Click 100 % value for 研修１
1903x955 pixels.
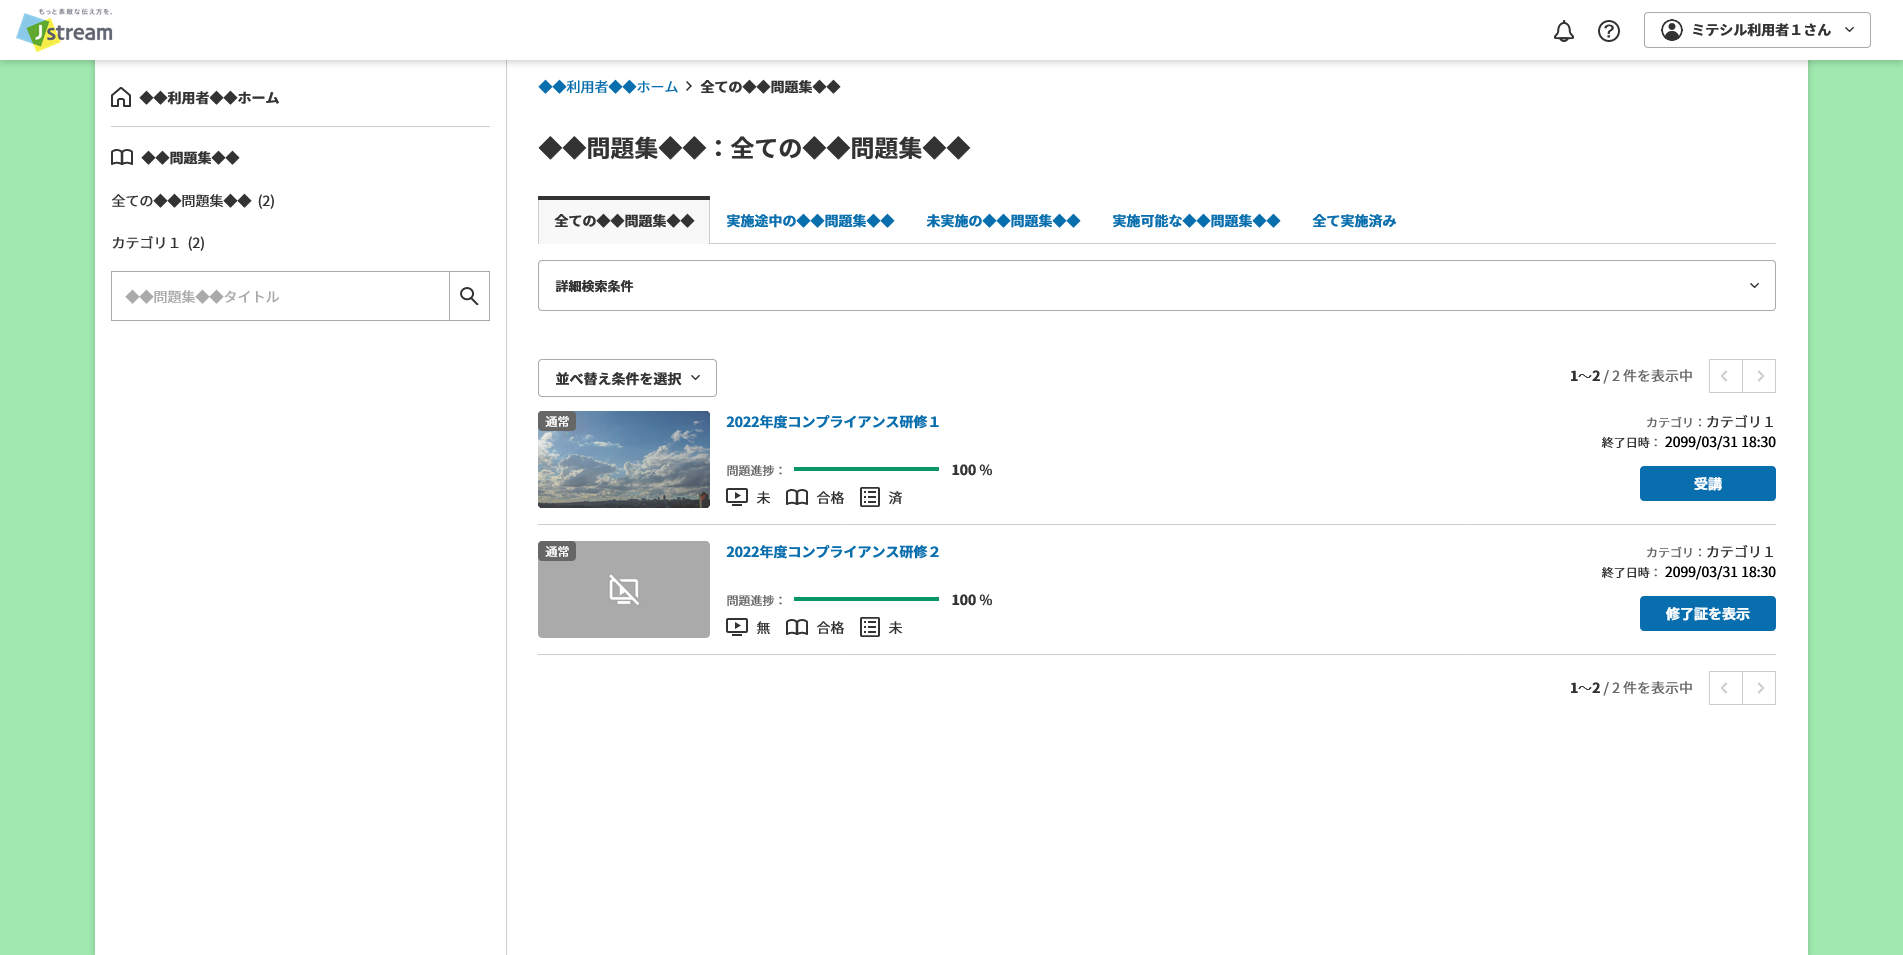pyautogui.click(x=972, y=470)
